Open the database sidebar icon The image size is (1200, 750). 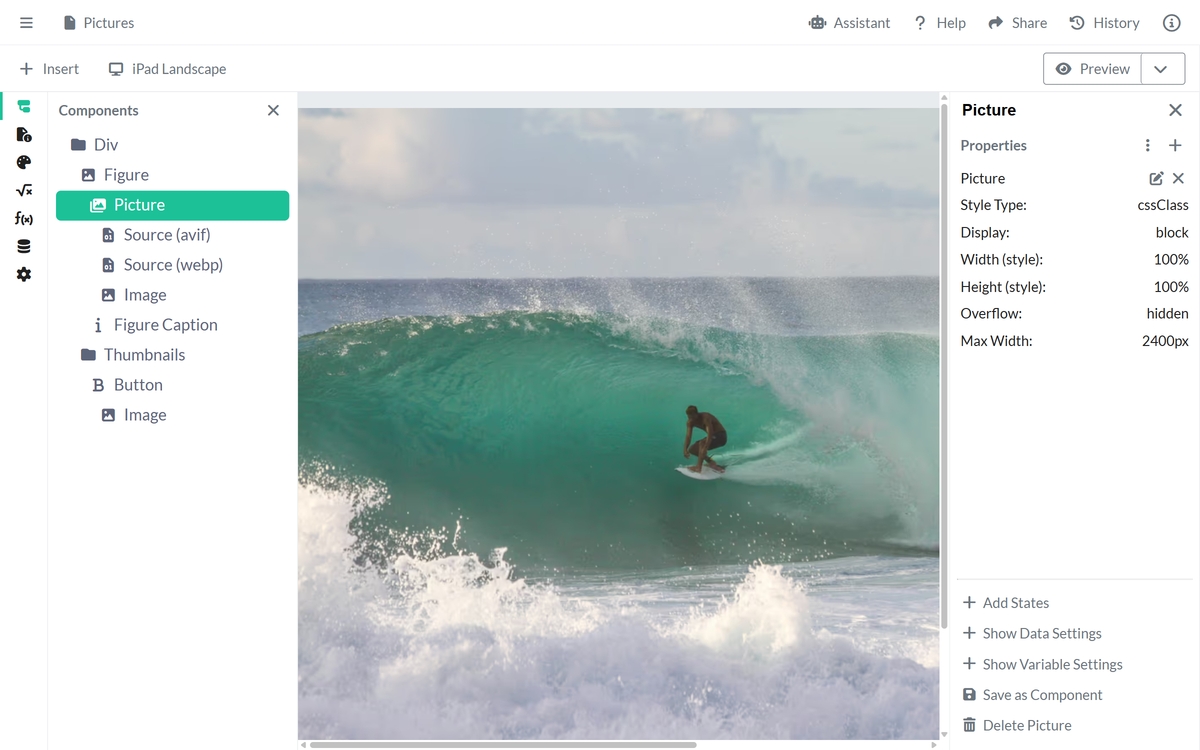[24, 246]
